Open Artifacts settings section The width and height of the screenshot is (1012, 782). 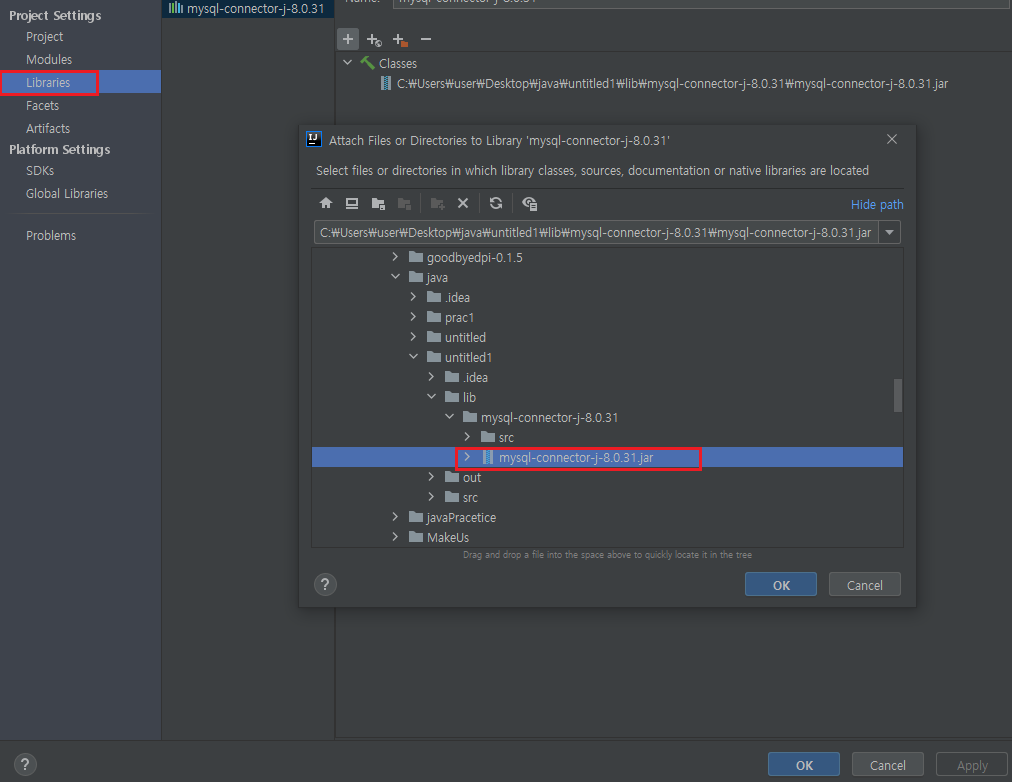click(x=48, y=128)
